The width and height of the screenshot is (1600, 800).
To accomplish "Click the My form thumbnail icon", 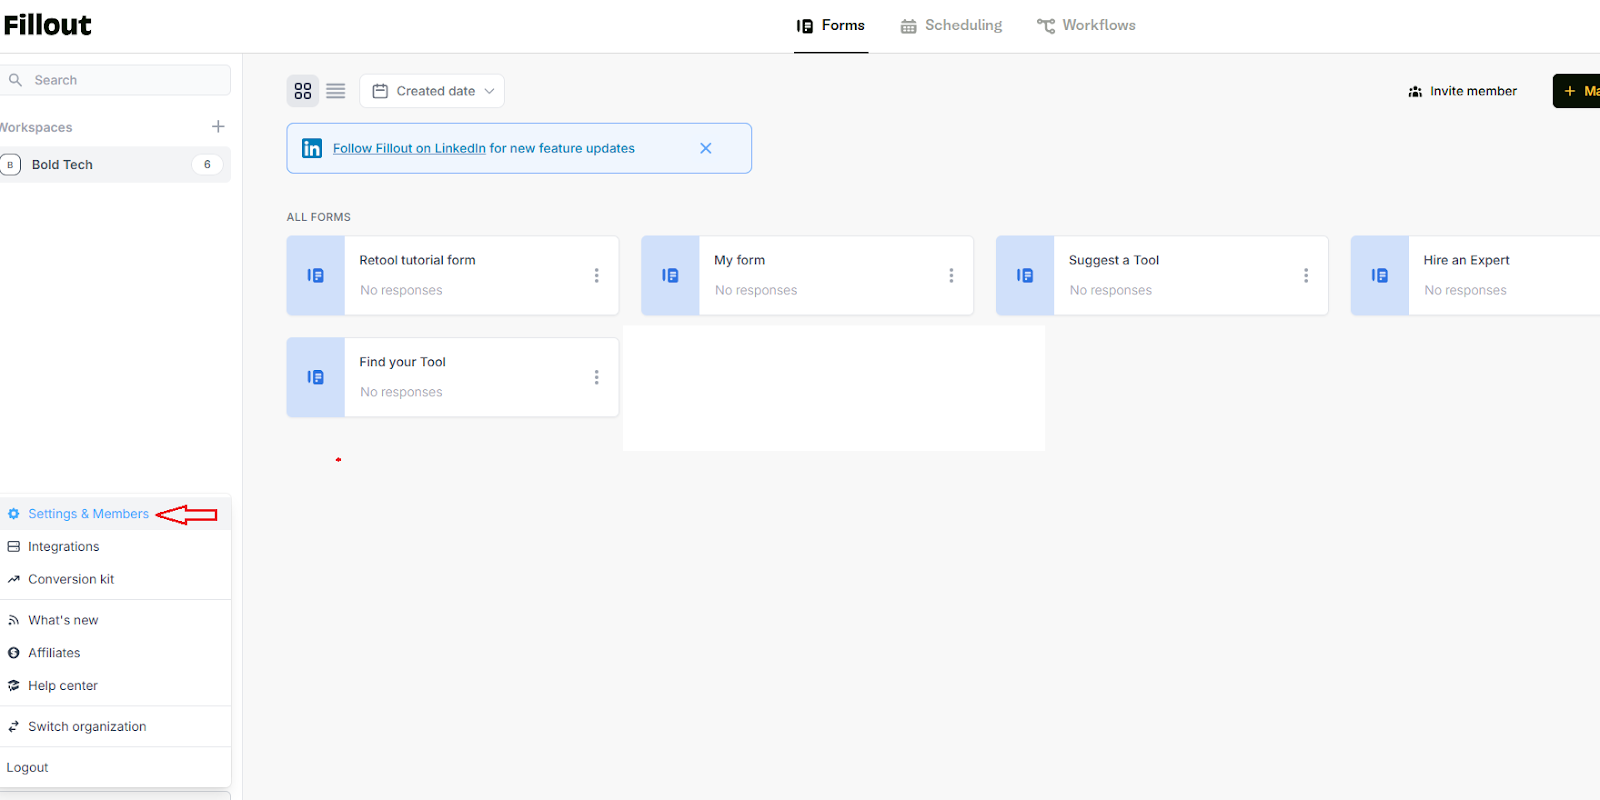I will [x=670, y=276].
